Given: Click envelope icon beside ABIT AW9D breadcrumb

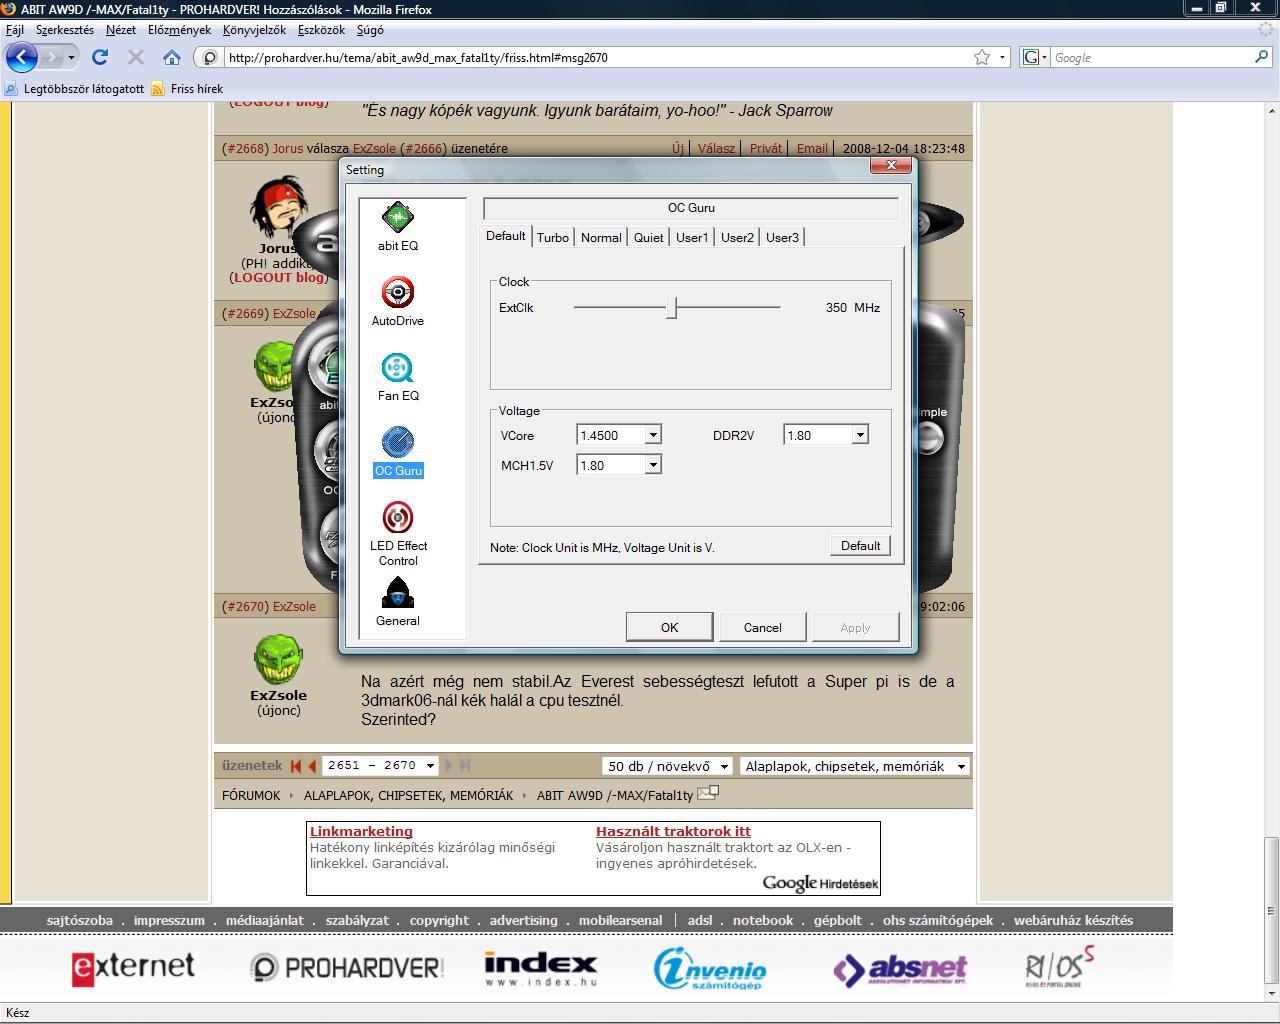Looking at the screenshot, I should [x=708, y=793].
